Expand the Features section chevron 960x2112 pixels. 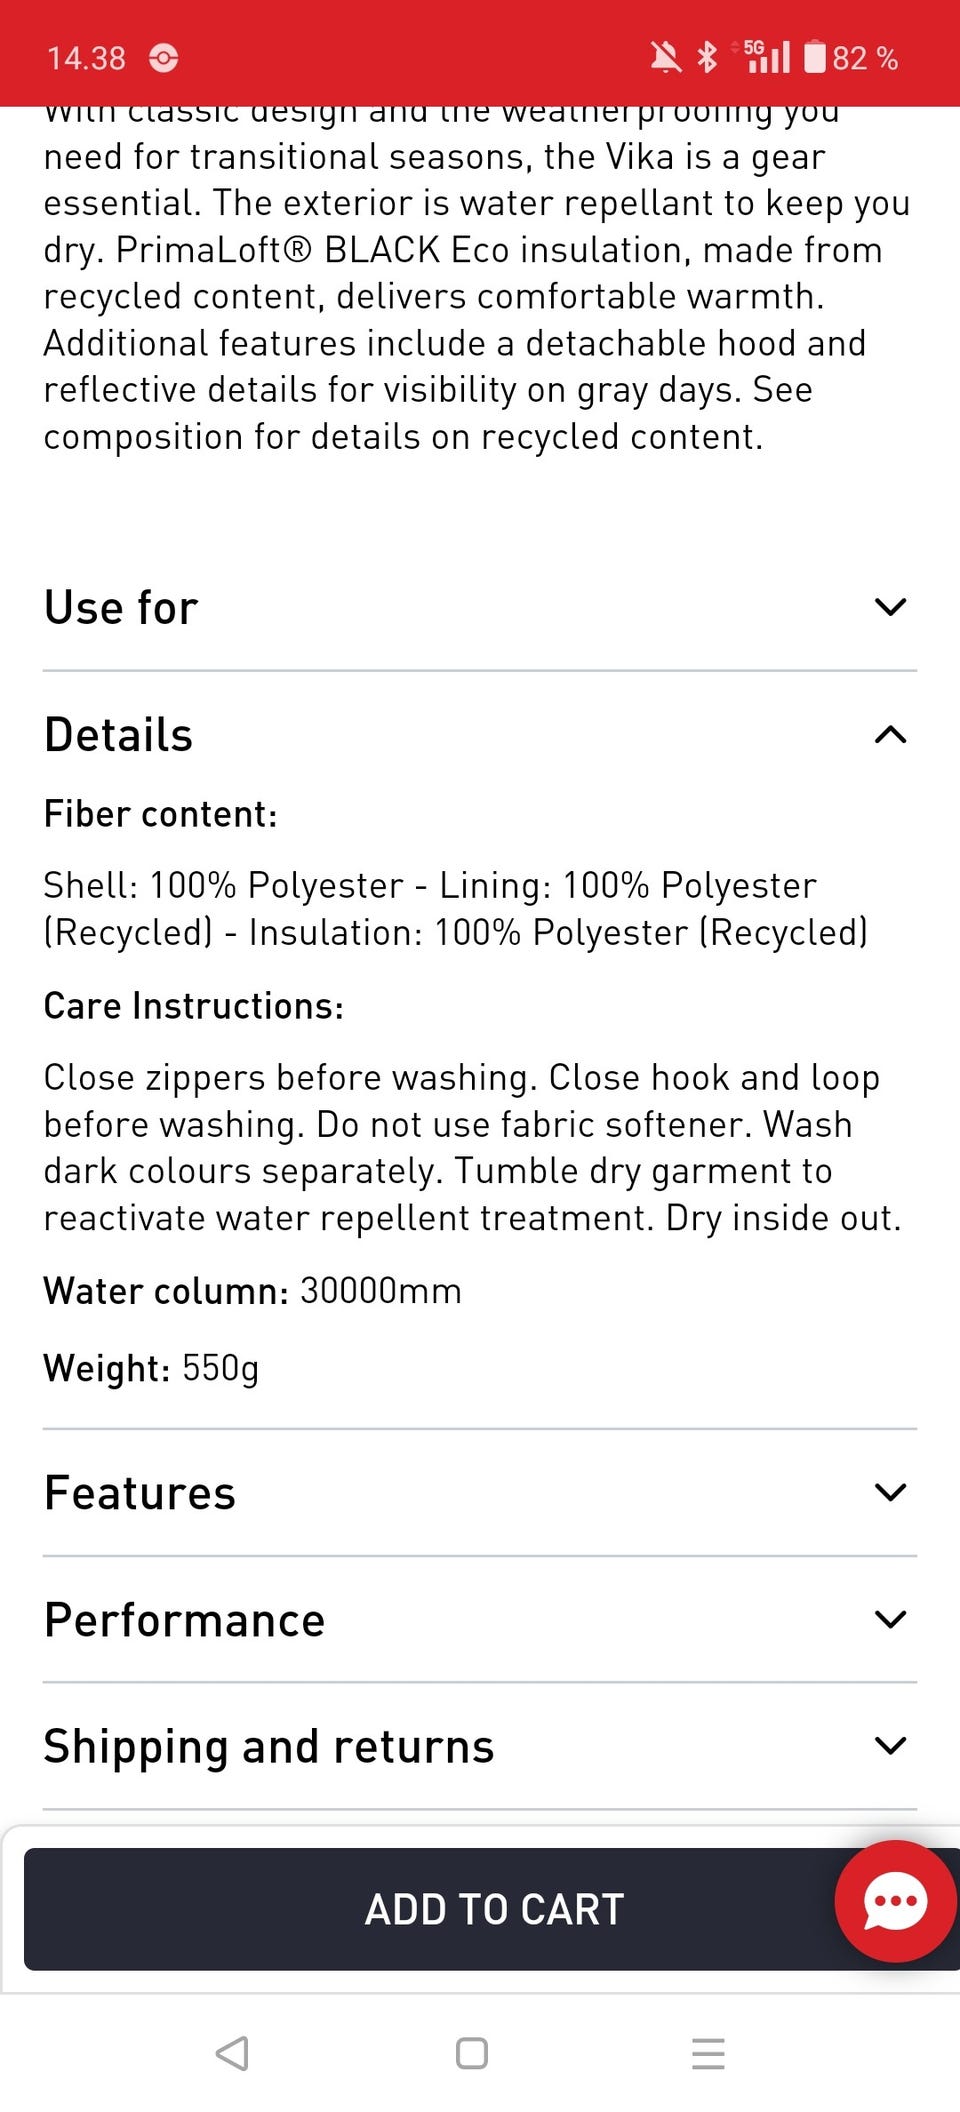click(x=890, y=1492)
